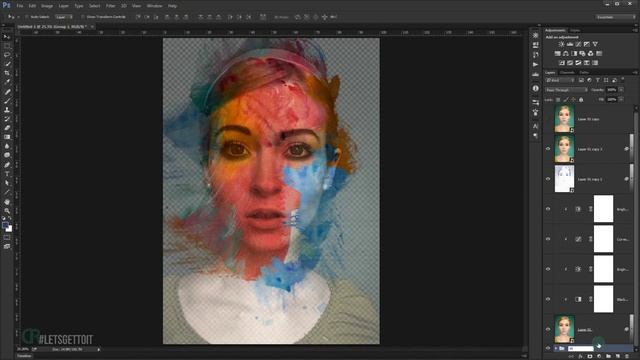Toggle Show Transform Controls checkbox

click(82, 17)
